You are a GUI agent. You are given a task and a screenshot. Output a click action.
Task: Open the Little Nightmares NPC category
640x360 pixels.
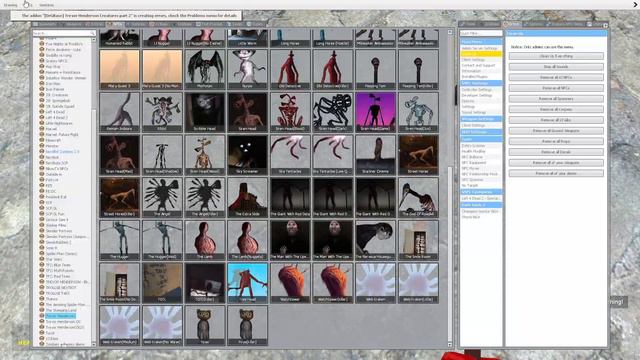(59, 123)
